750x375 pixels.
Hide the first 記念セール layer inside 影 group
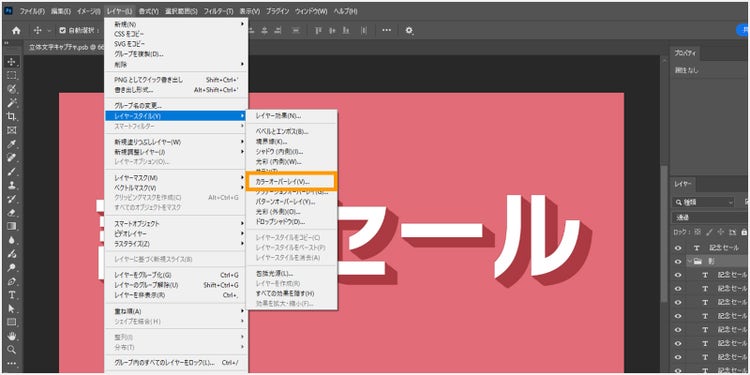tap(678, 275)
